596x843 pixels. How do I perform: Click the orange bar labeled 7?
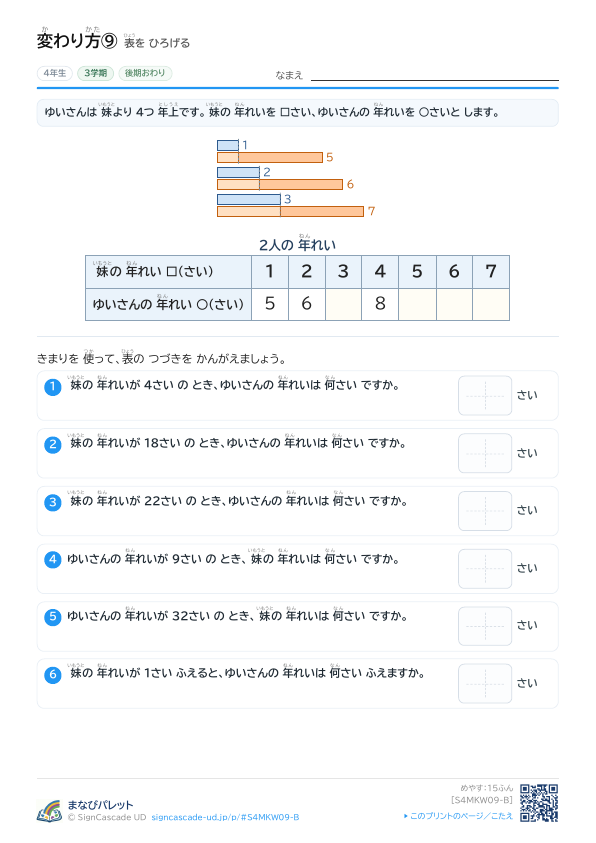(290, 211)
